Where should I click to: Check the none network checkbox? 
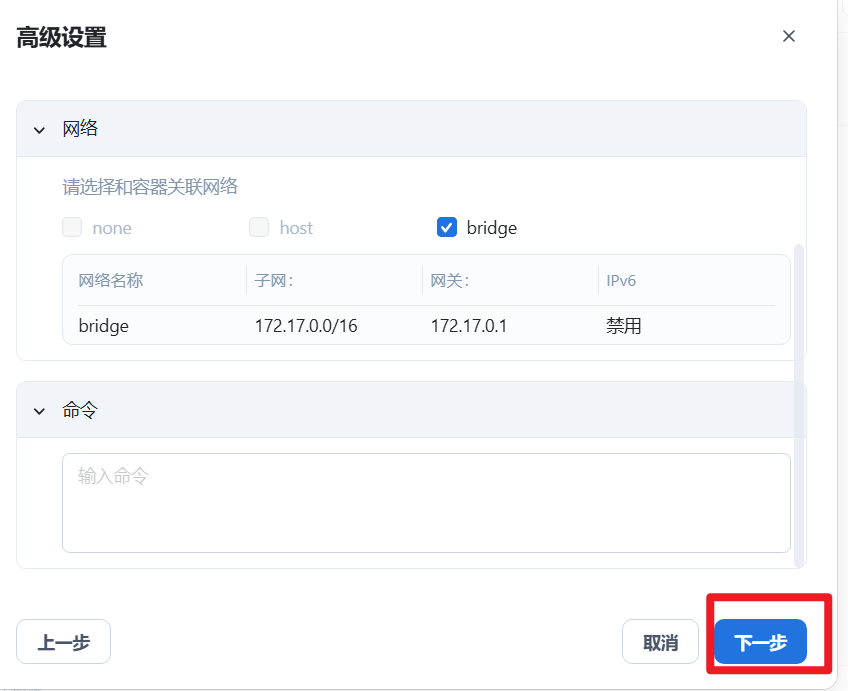point(72,227)
